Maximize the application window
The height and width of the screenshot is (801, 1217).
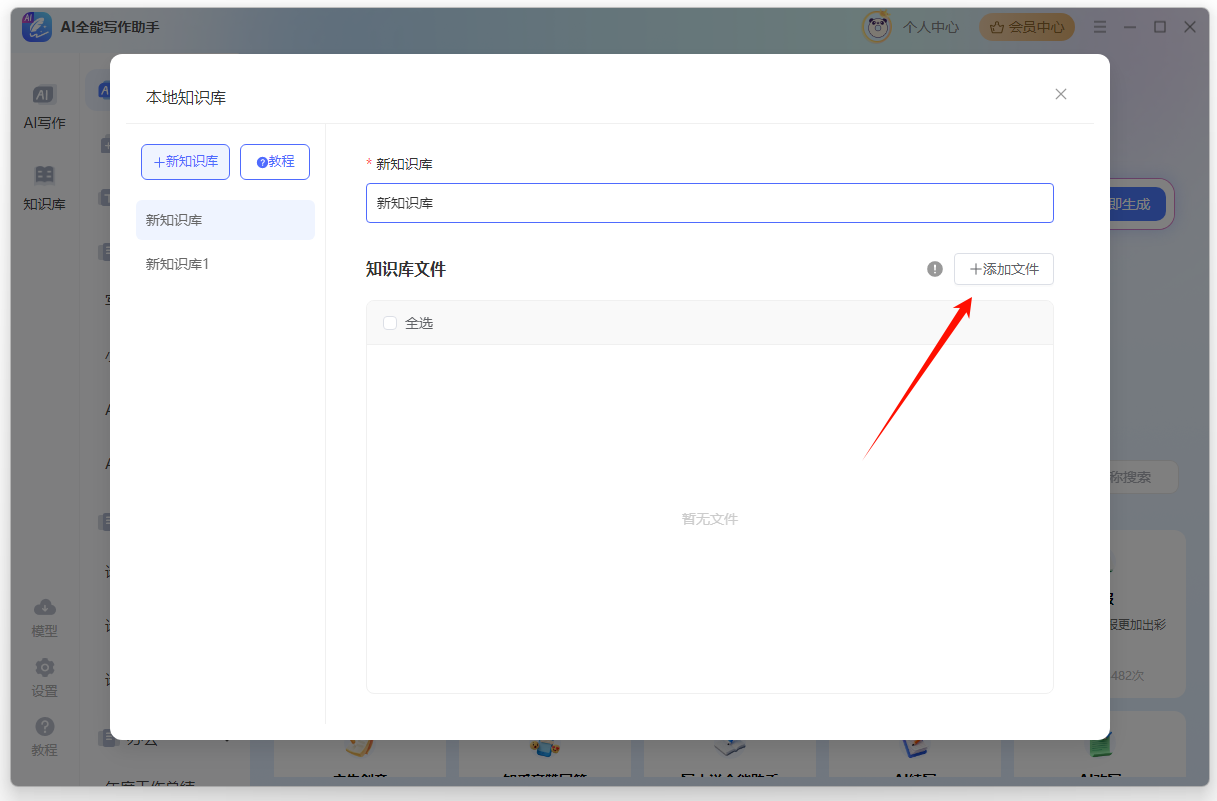pyautogui.click(x=1160, y=27)
